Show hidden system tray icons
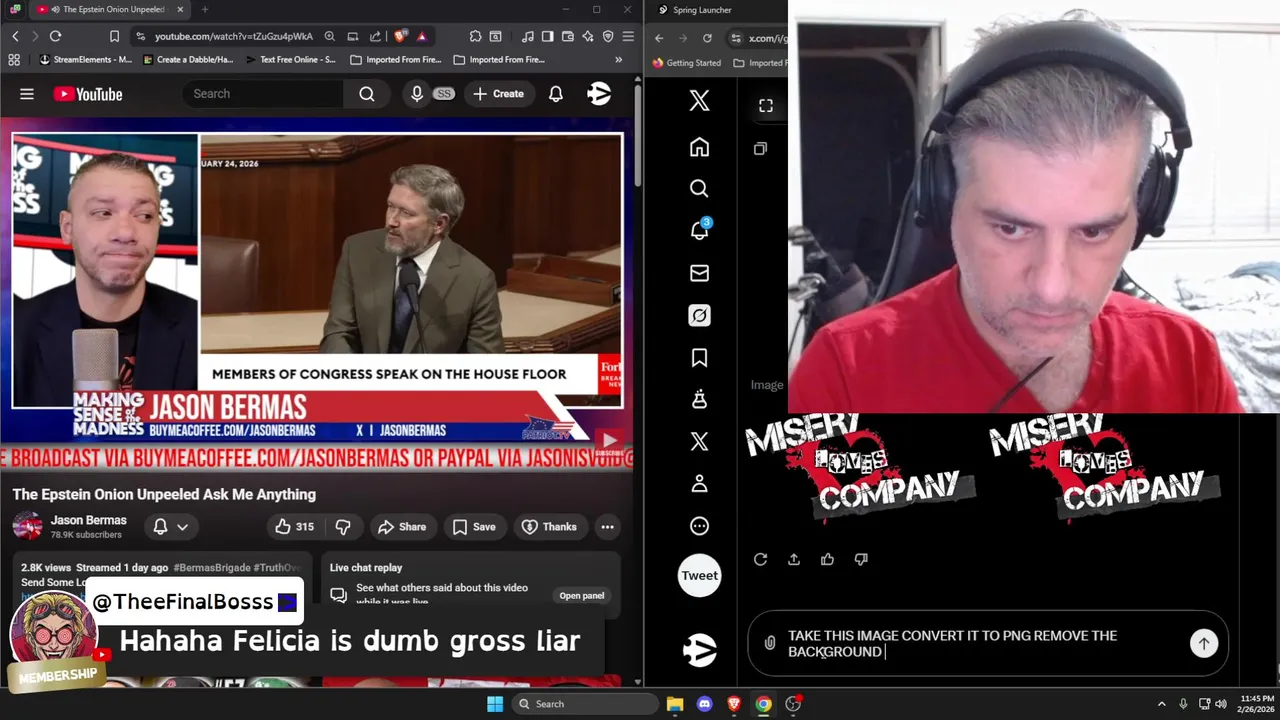The image size is (1280, 720). pyautogui.click(x=1161, y=704)
